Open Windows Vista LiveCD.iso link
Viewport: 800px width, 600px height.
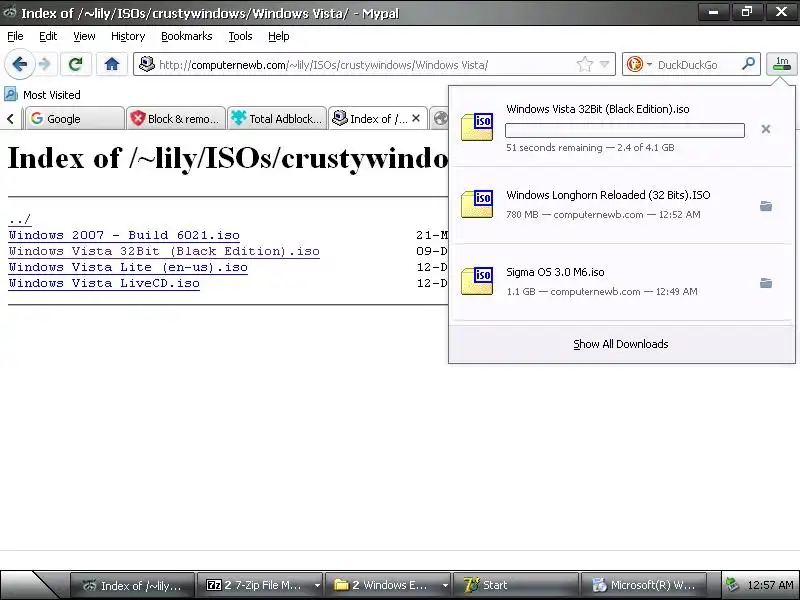pyautogui.click(x=104, y=283)
